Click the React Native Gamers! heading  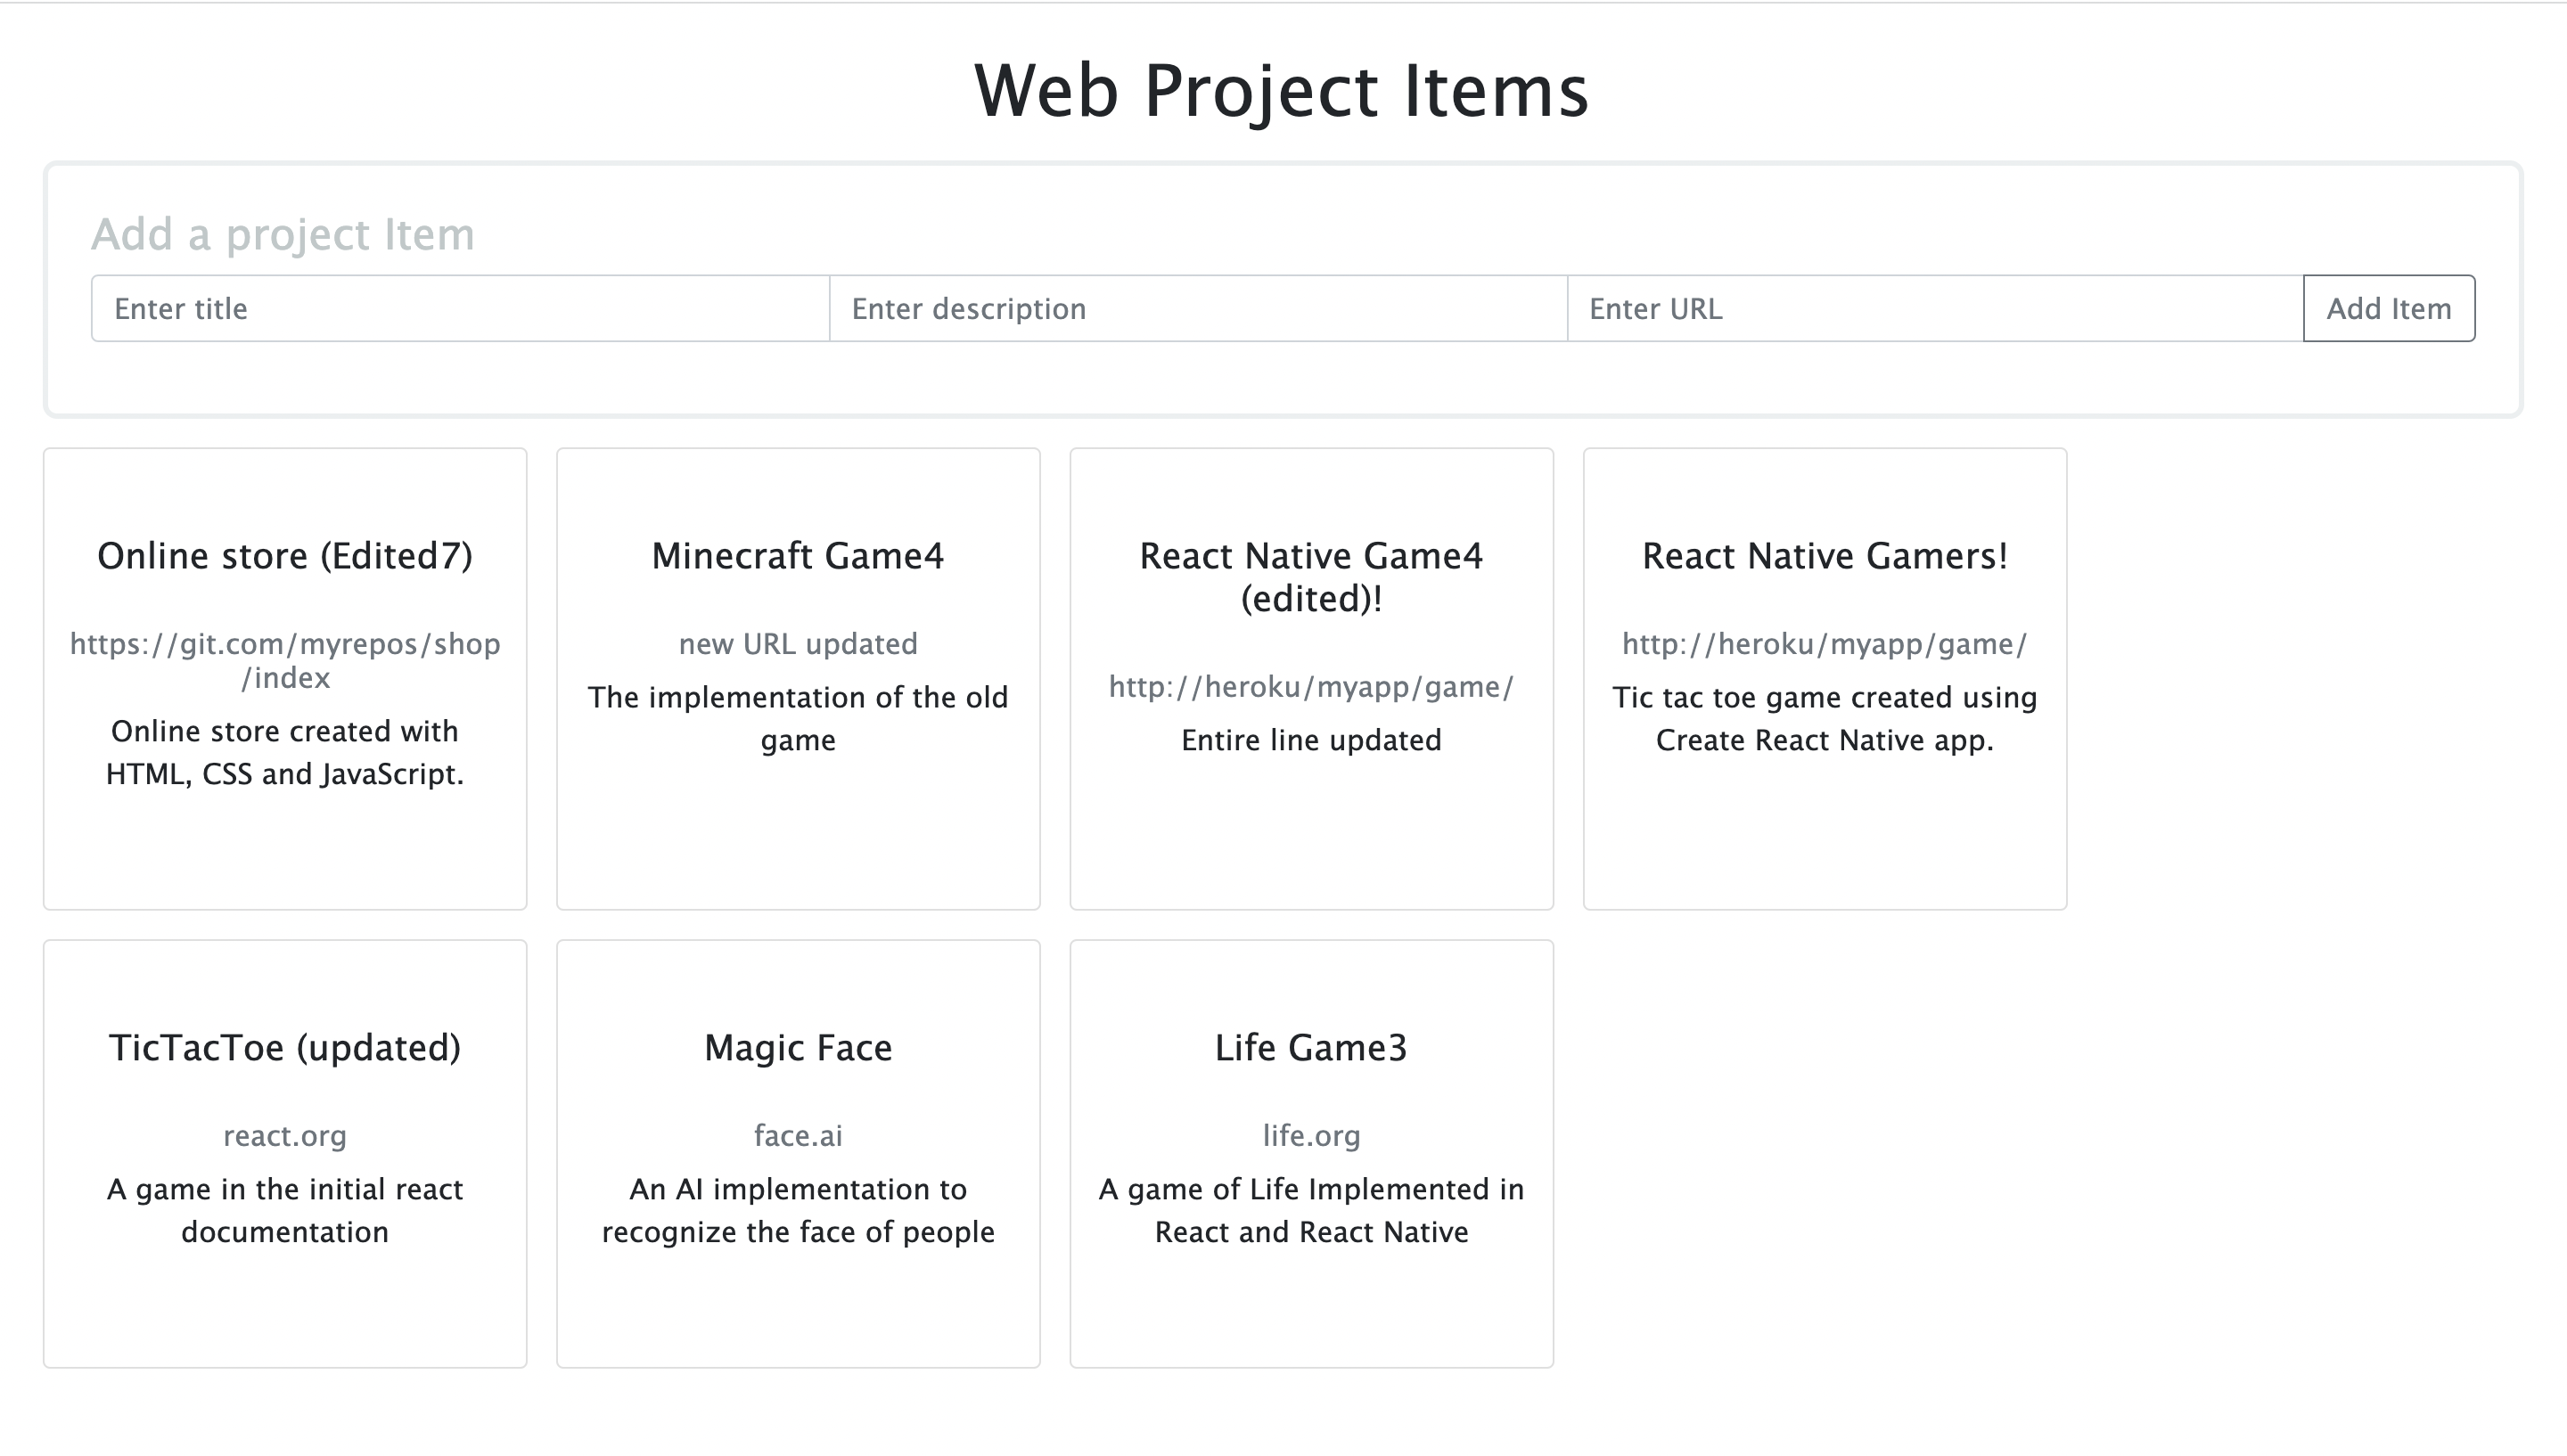coord(1824,556)
